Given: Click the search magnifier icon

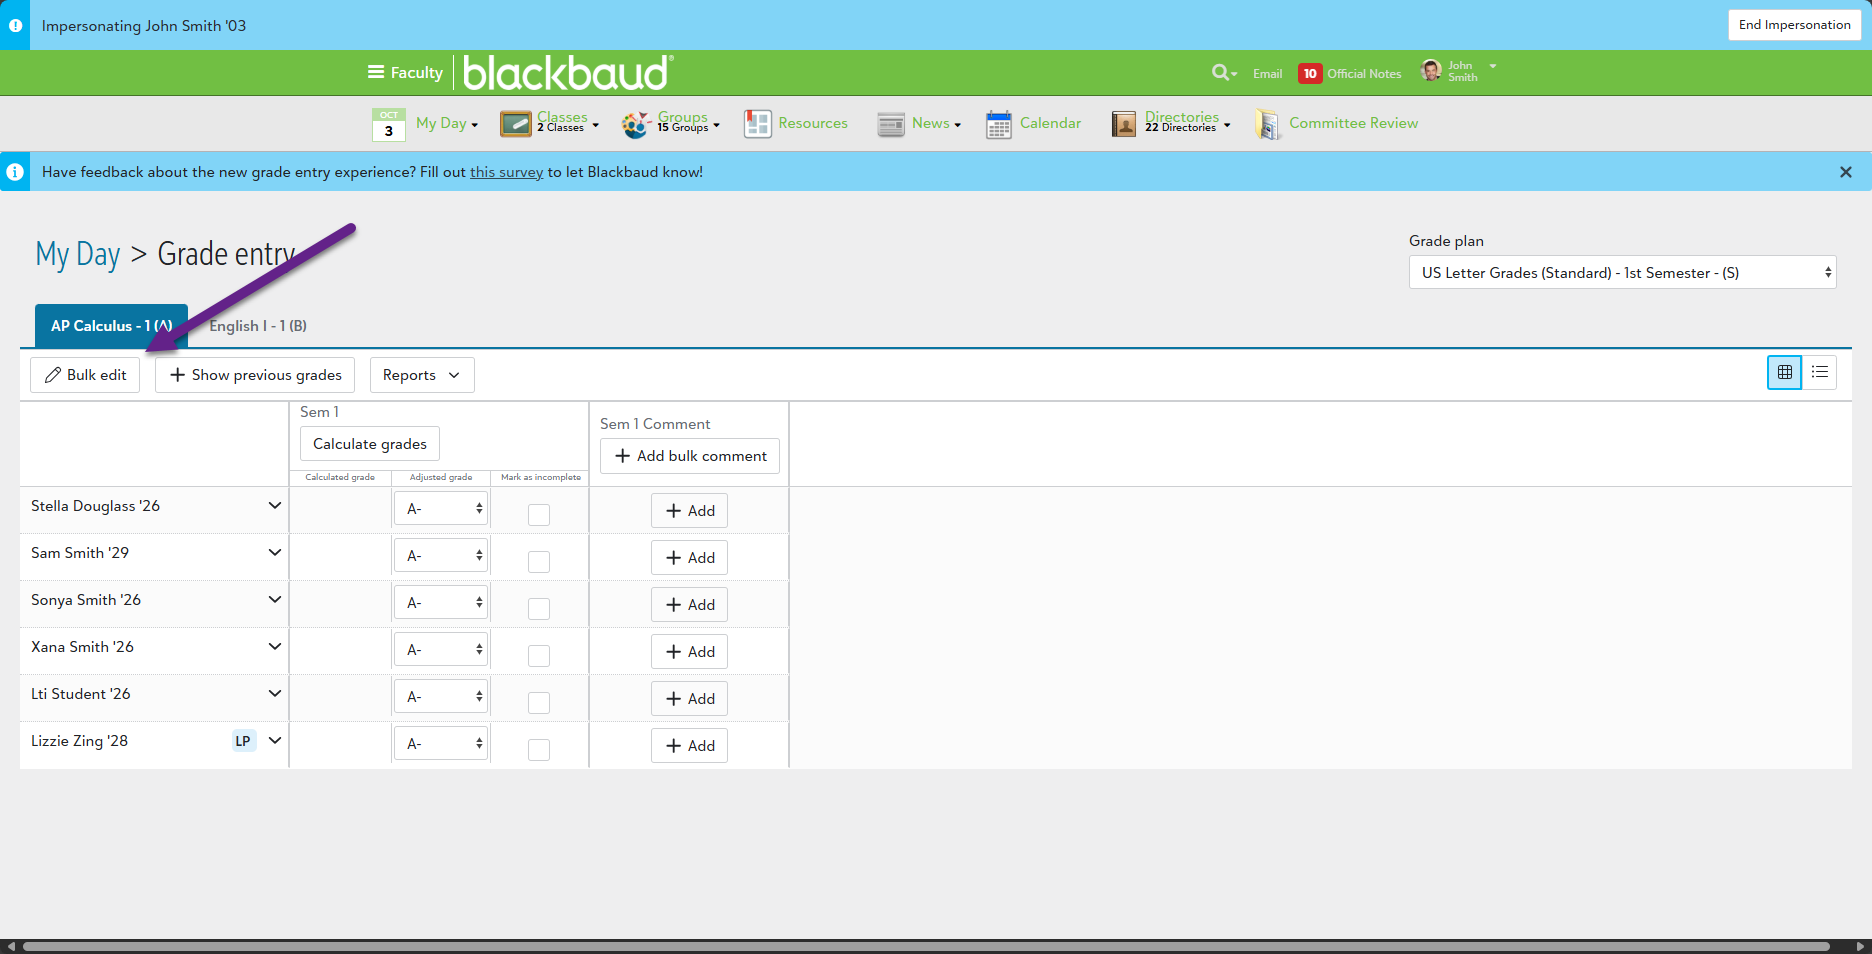Looking at the screenshot, I should (1220, 72).
